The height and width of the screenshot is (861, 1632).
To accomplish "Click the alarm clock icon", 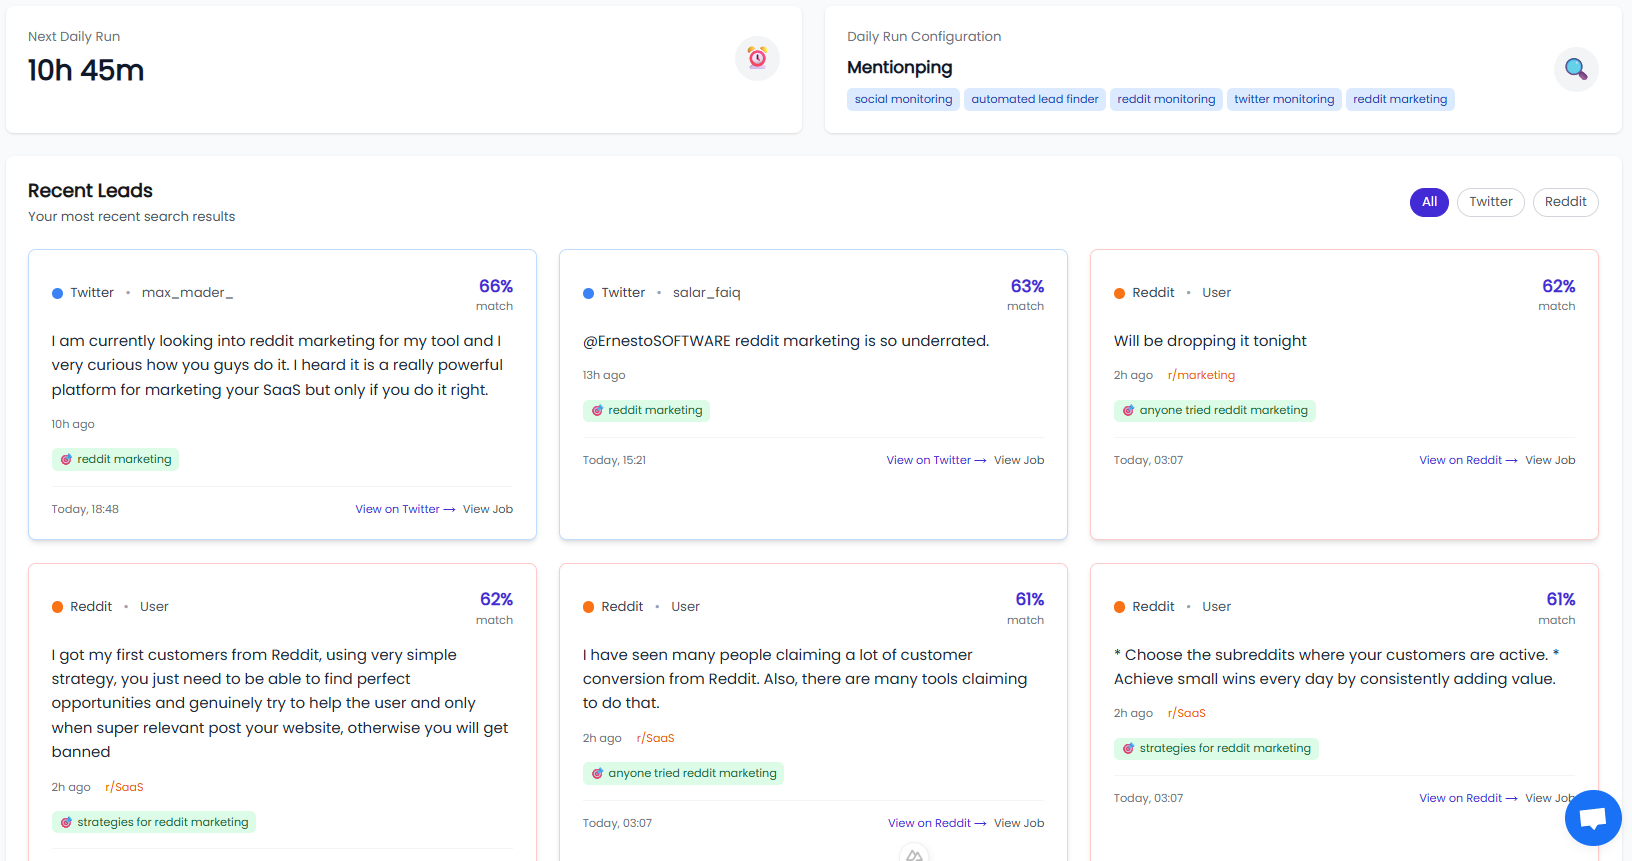I will [x=757, y=58].
